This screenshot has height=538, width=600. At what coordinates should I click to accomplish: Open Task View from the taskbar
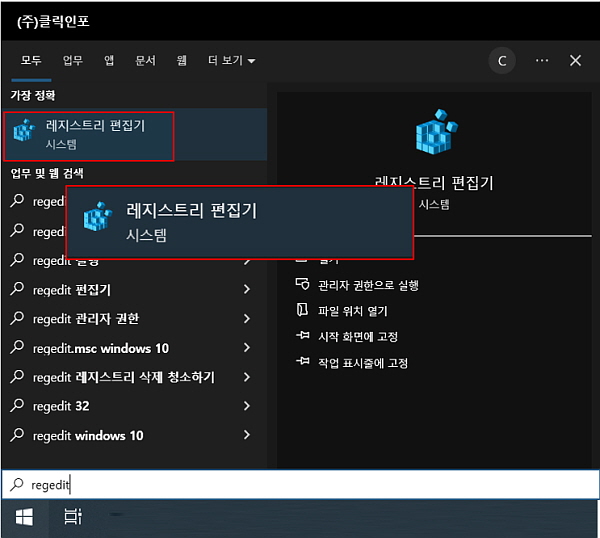(x=73, y=517)
